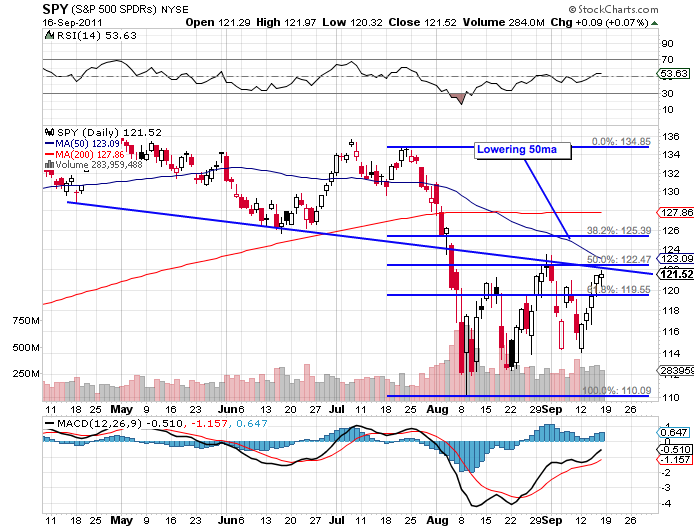Click the blue 123.09 price tag on axis
Screen dimensions: 694x526
[676, 258]
